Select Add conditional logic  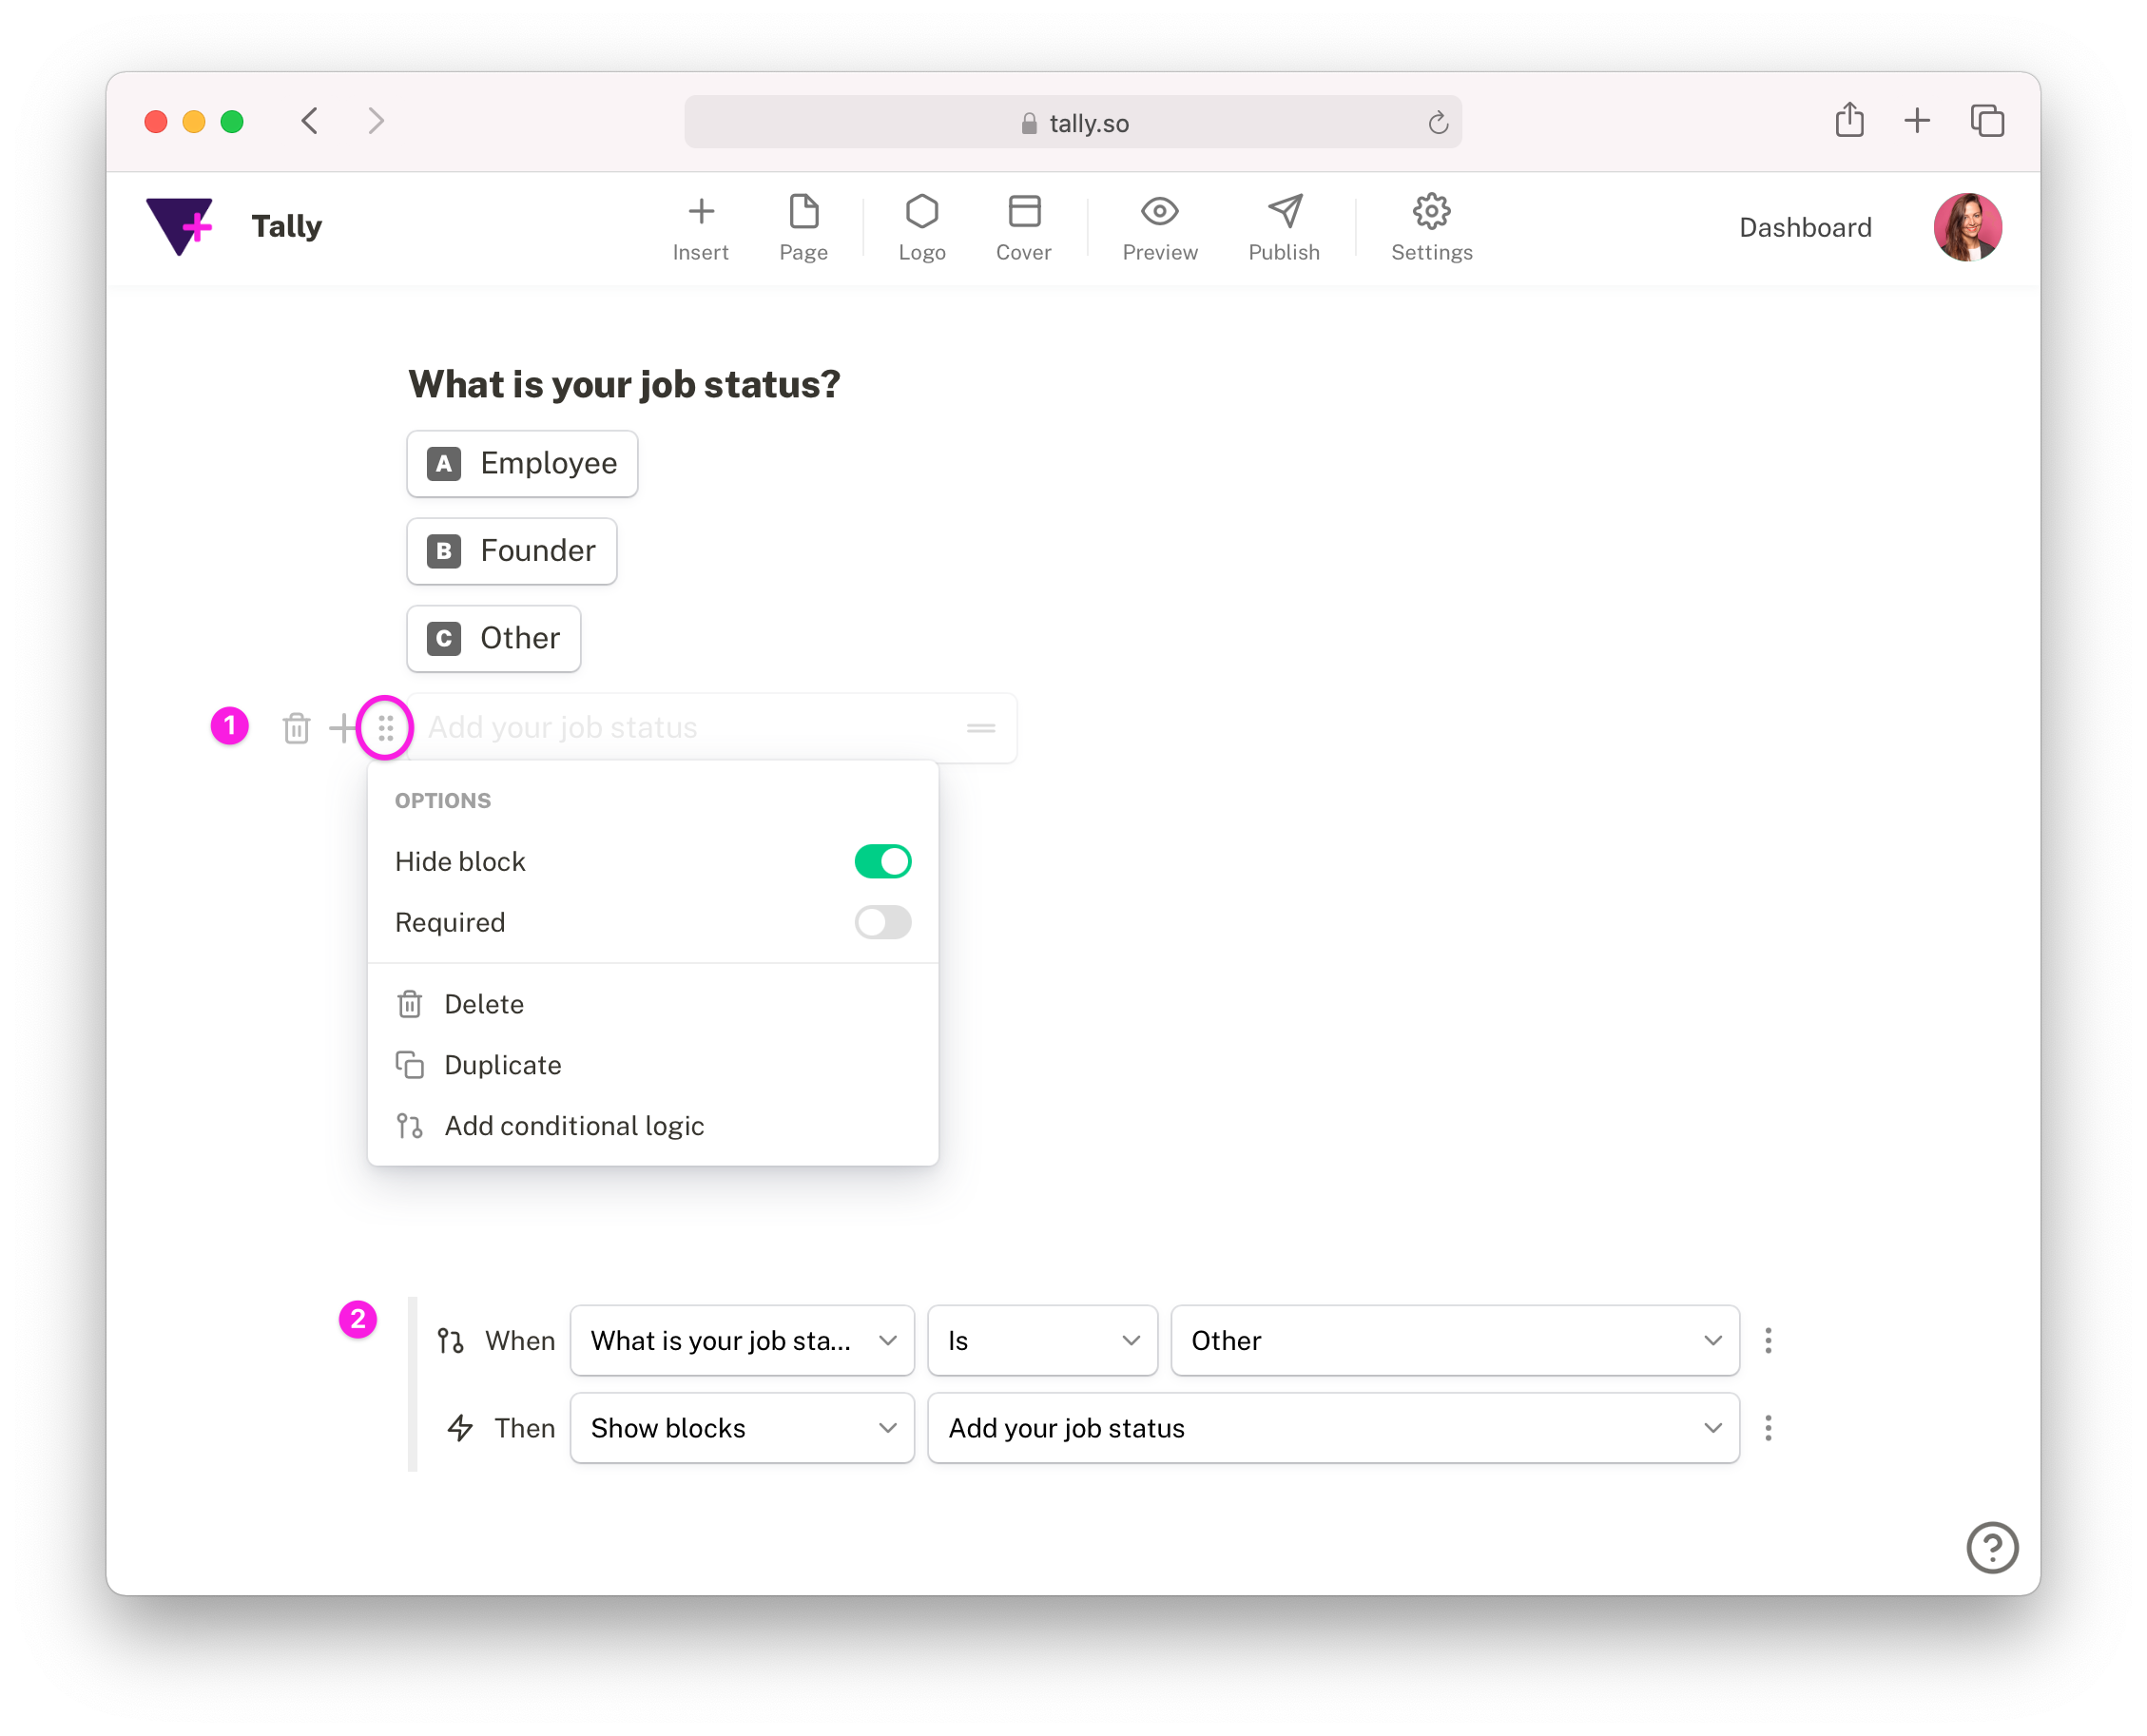click(652, 1125)
